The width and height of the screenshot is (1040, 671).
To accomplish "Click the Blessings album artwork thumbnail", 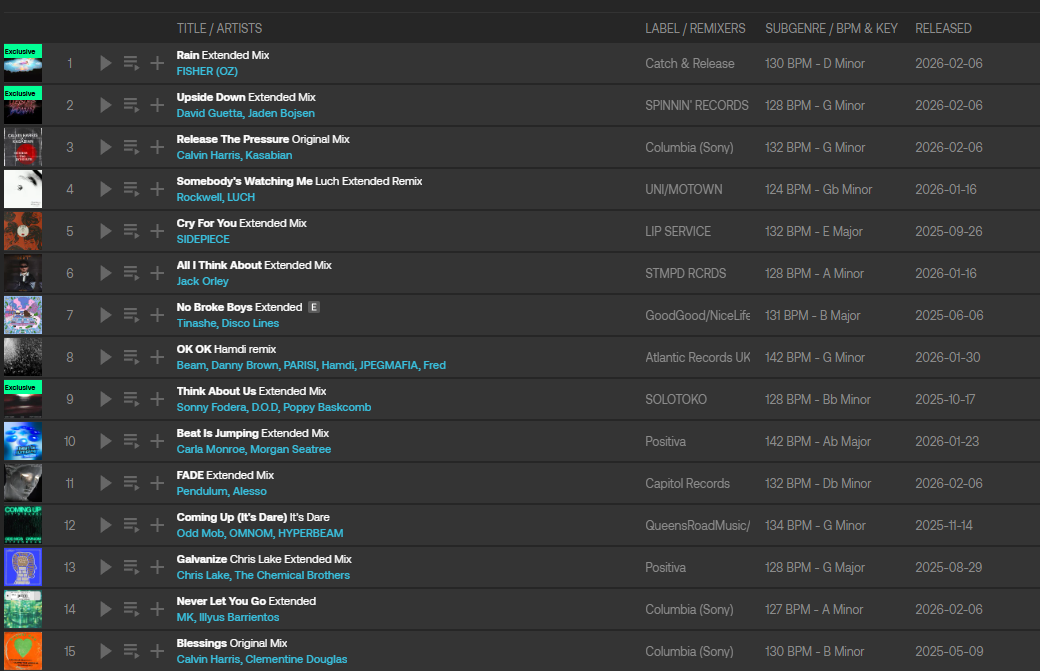I will click(23, 651).
